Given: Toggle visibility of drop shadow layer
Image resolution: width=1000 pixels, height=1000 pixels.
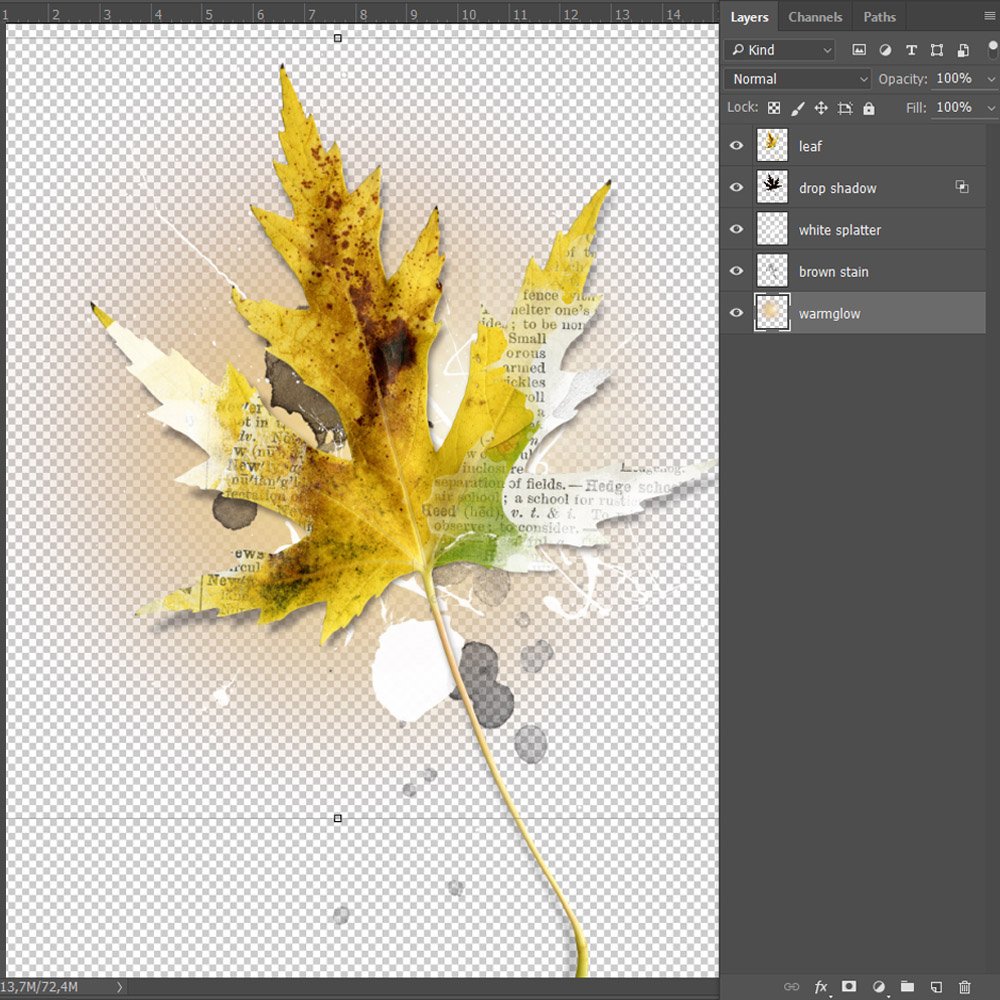Looking at the screenshot, I should 737,188.
